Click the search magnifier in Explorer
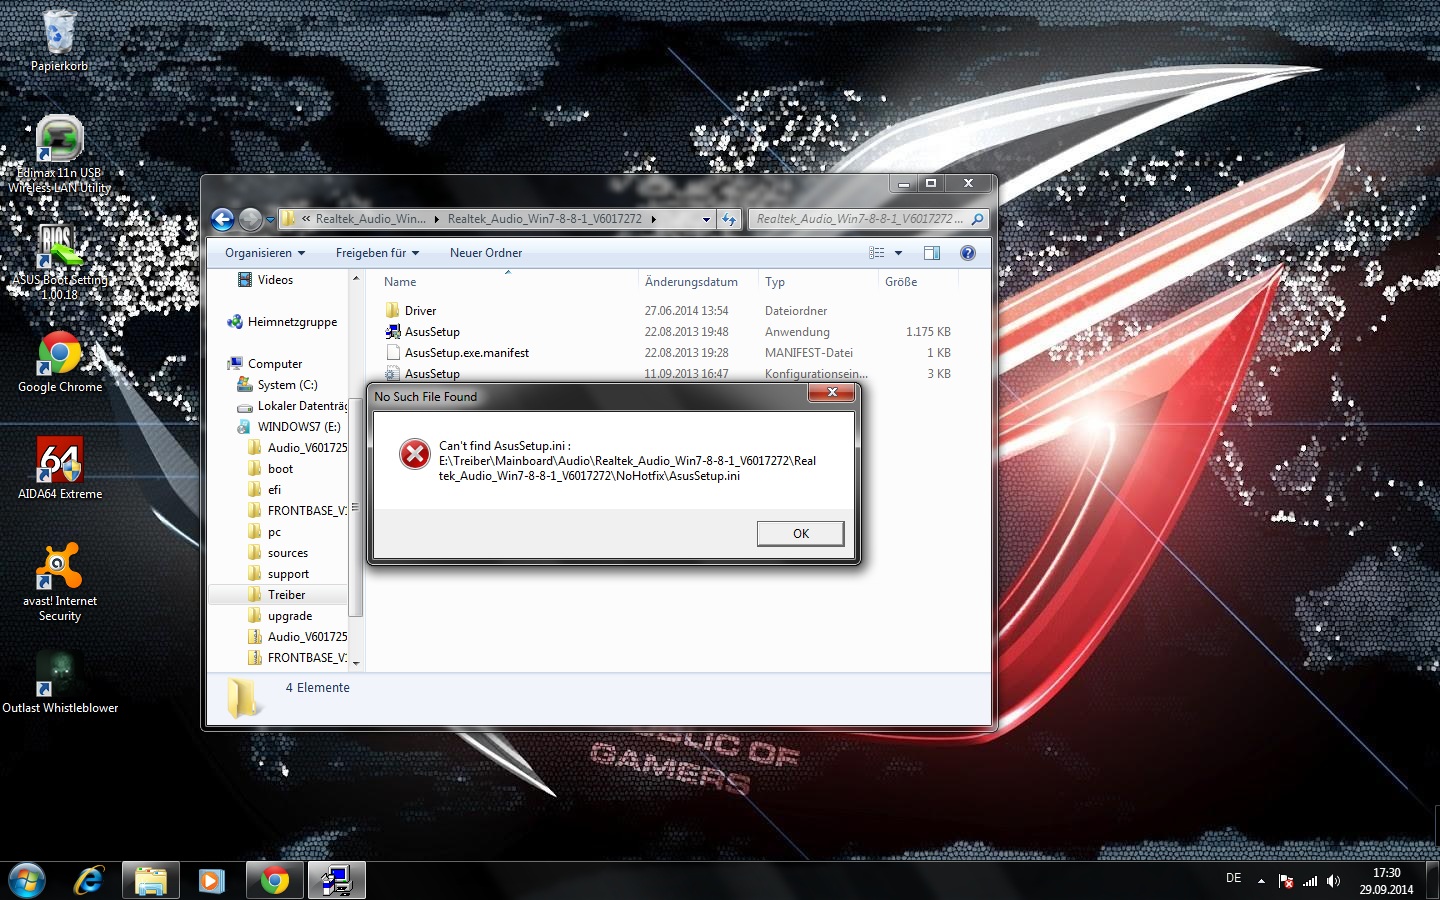Screen dimensions: 1440x900 (977, 219)
